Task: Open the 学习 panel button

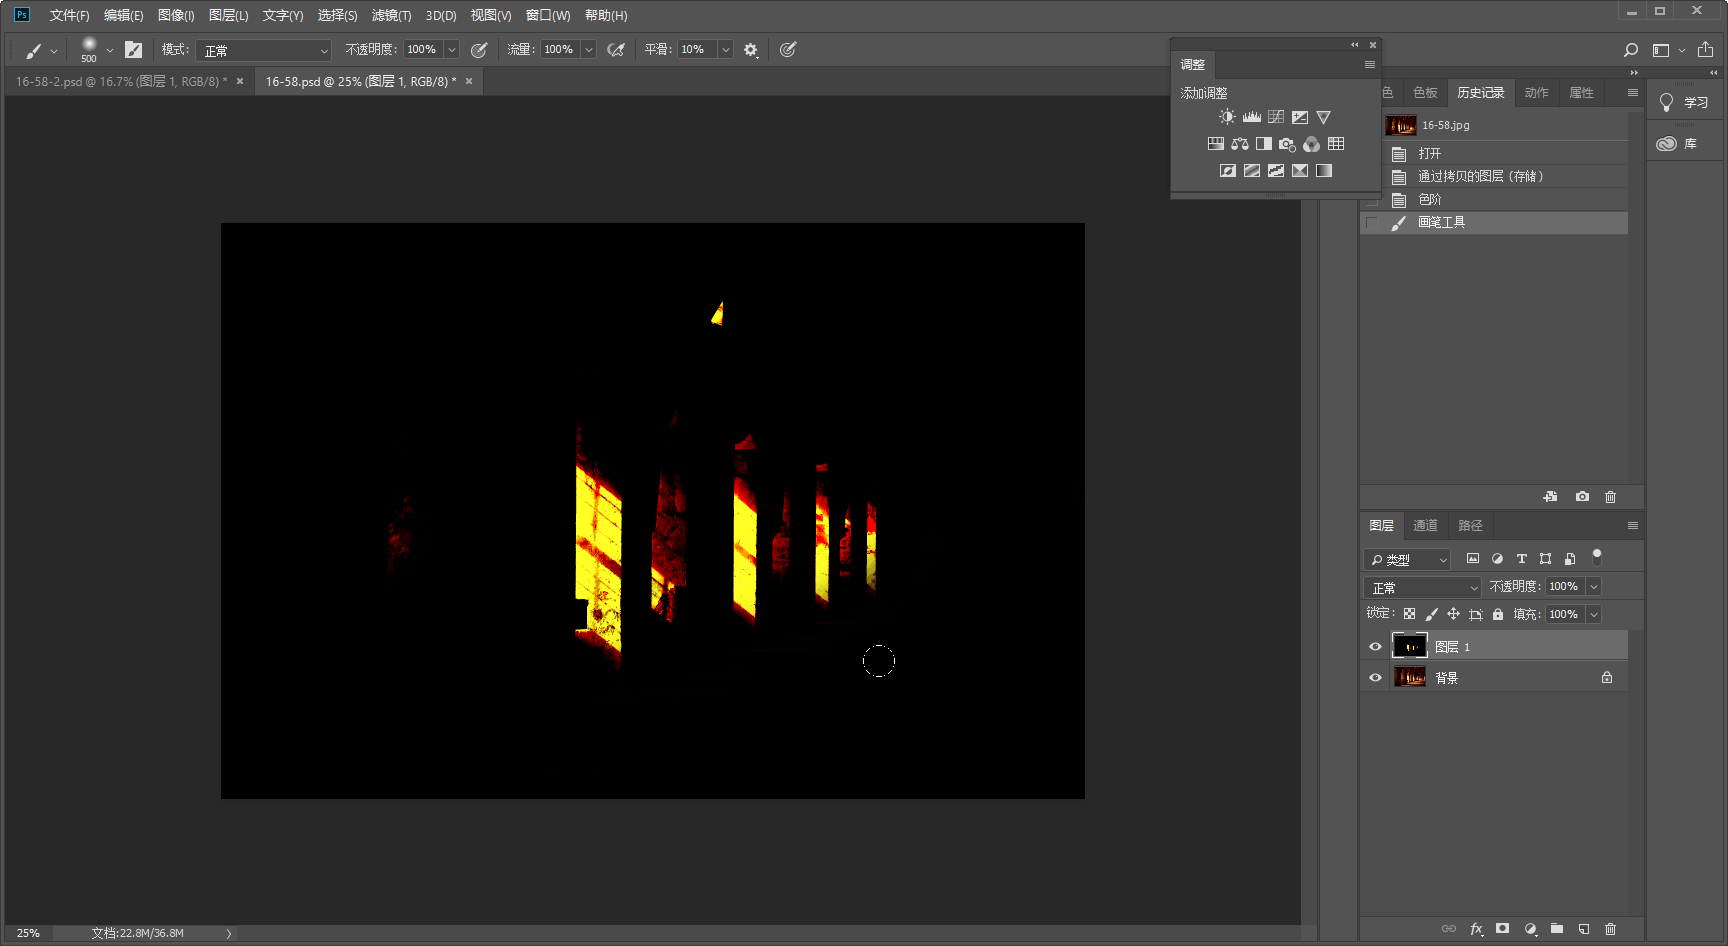Action: coord(1685,103)
